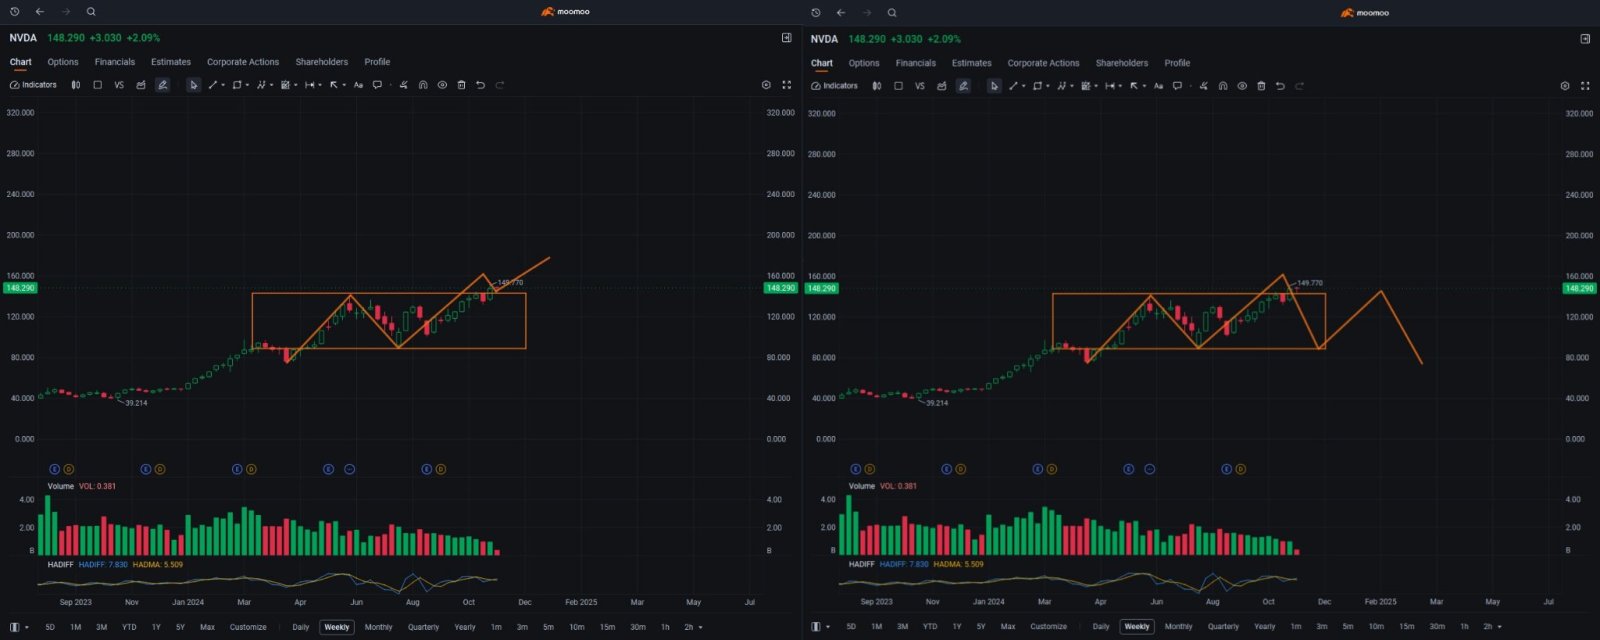The height and width of the screenshot is (640, 1600).
Task: Open Shareholders tab in right window
Action: coord(1122,63)
